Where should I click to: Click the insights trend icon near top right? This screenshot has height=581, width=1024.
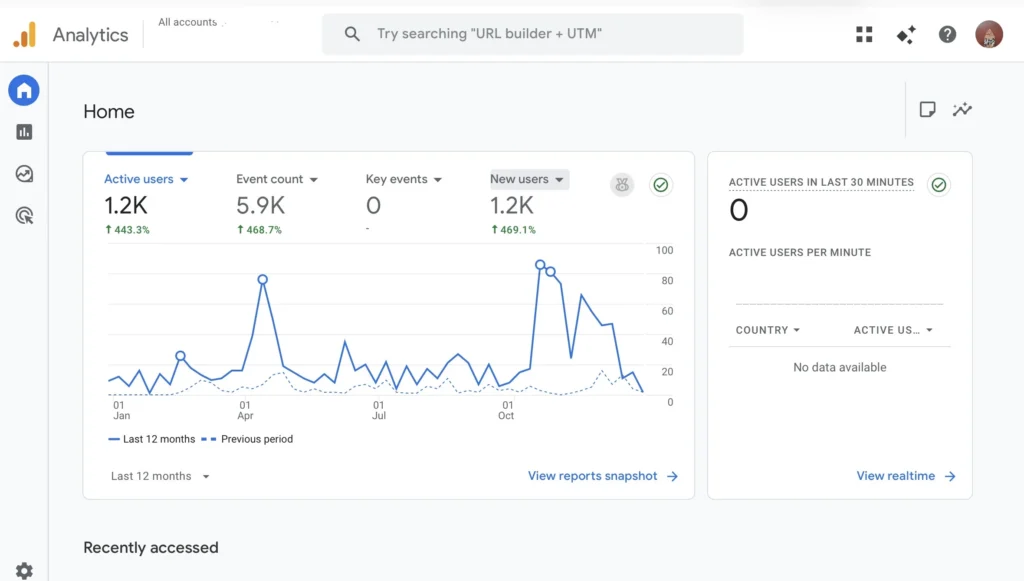click(x=963, y=110)
